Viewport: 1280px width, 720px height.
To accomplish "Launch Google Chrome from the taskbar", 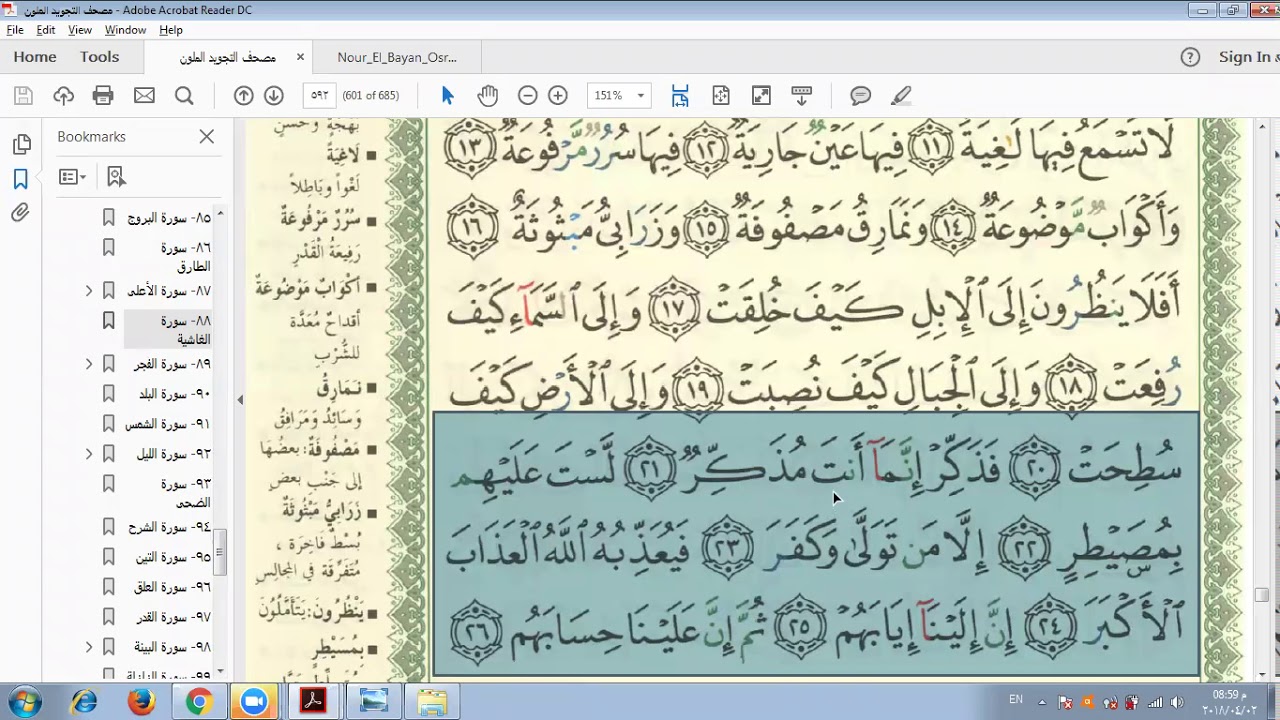I will pos(199,702).
